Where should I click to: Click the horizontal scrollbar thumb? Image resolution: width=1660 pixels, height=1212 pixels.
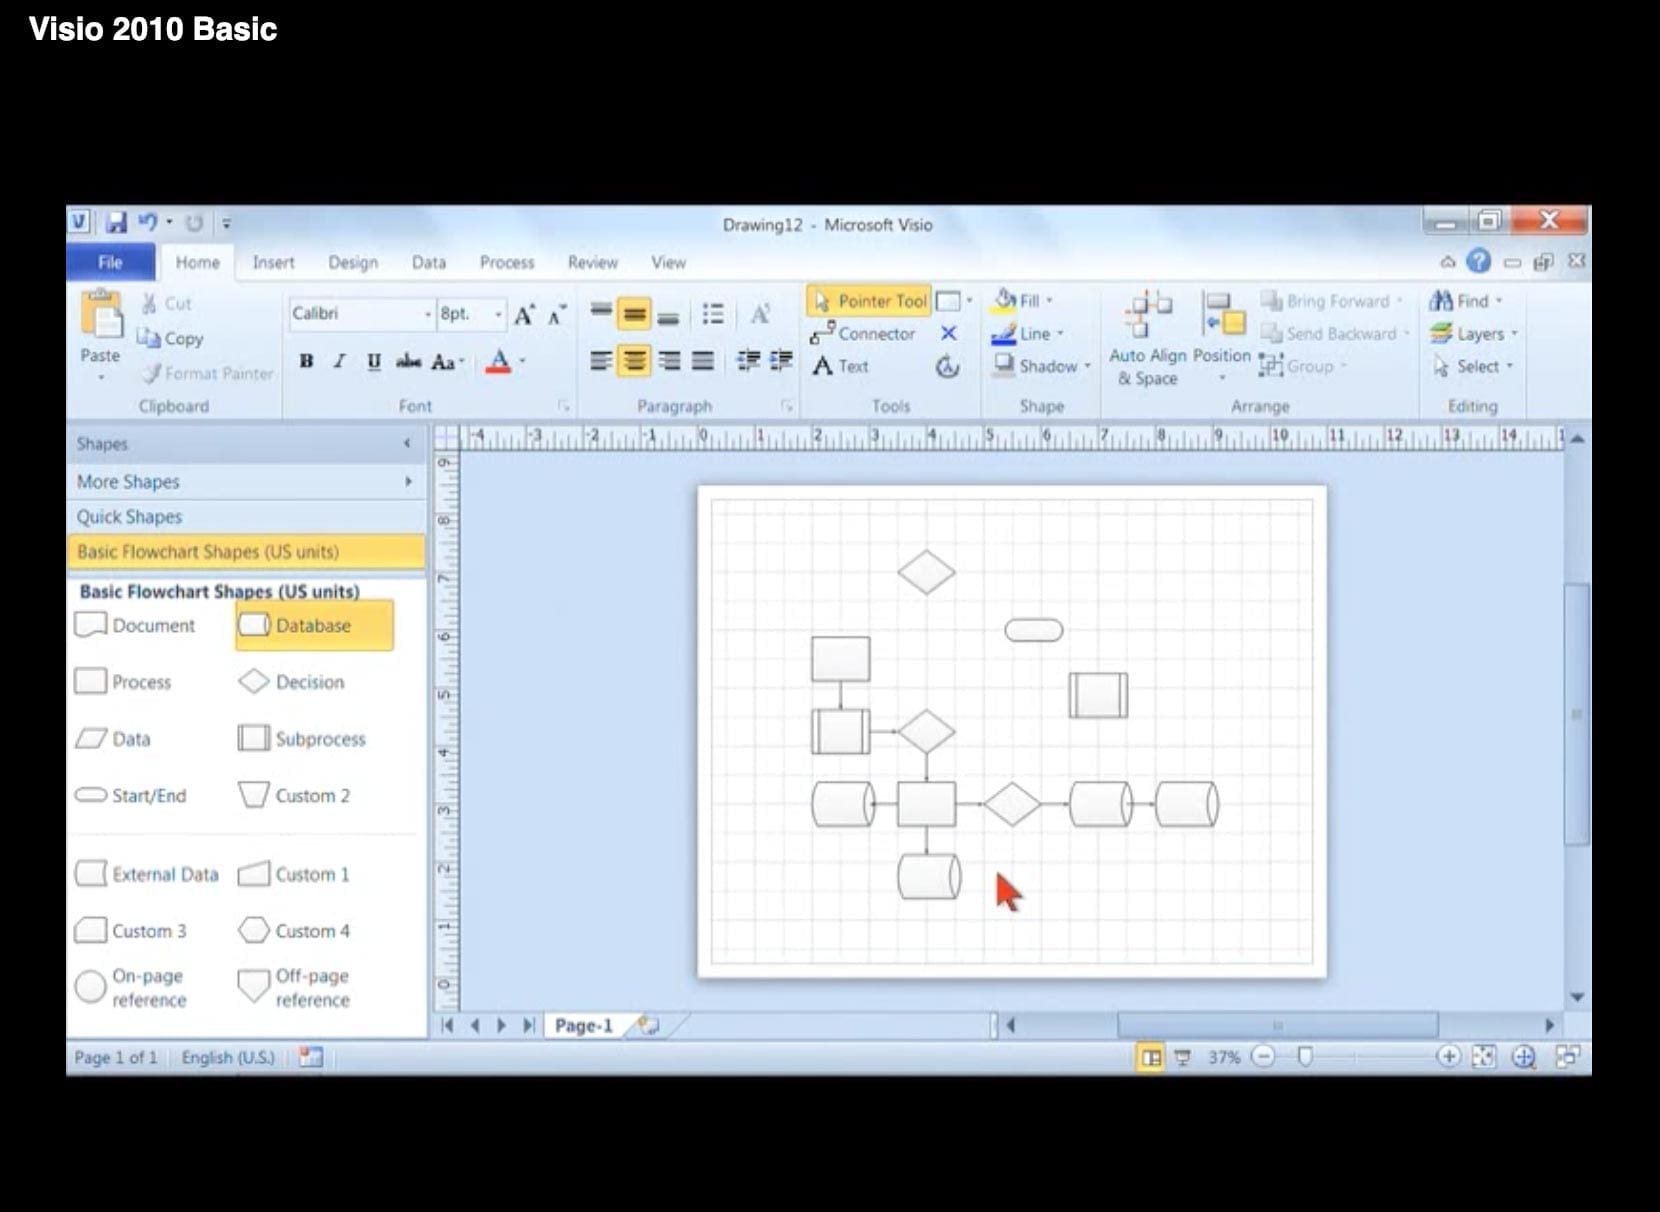1277,1025
